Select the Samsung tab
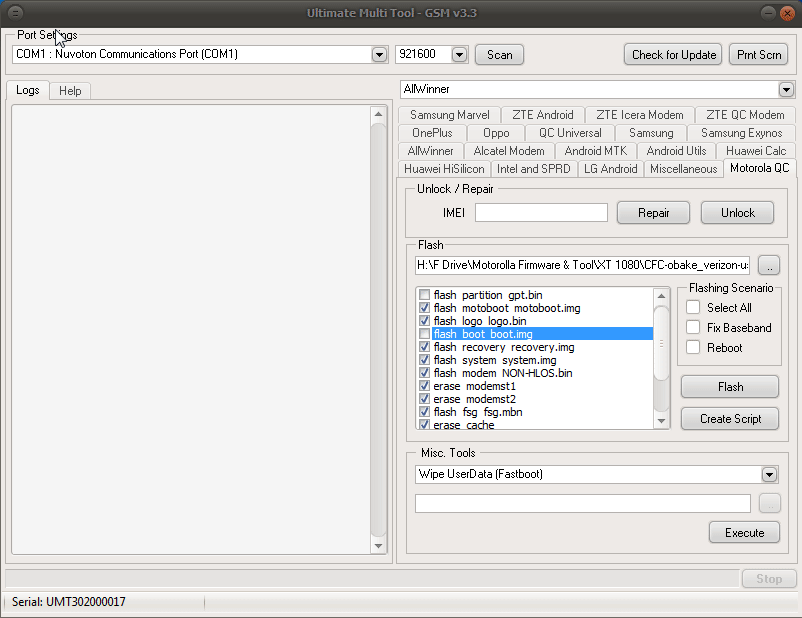The height and width of the screenshot is (618, 802). point(651,133)
